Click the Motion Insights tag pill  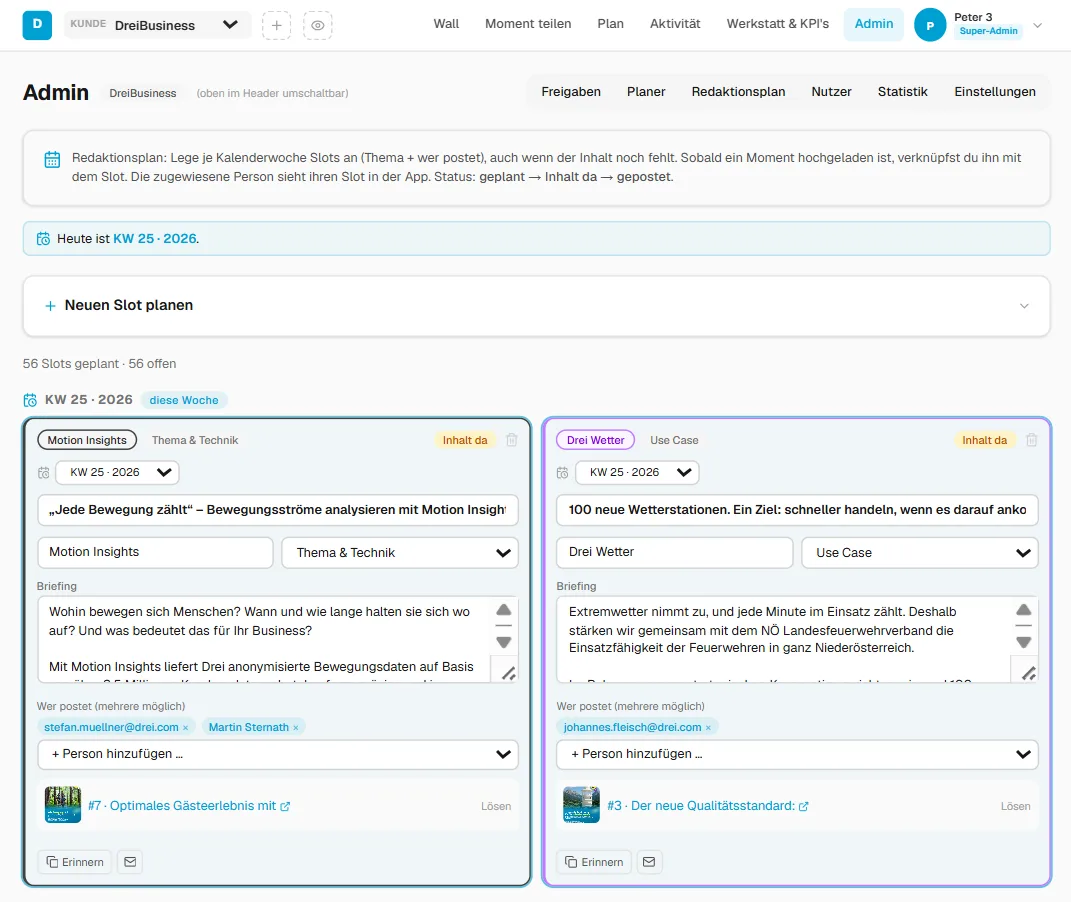coord(87,440)
